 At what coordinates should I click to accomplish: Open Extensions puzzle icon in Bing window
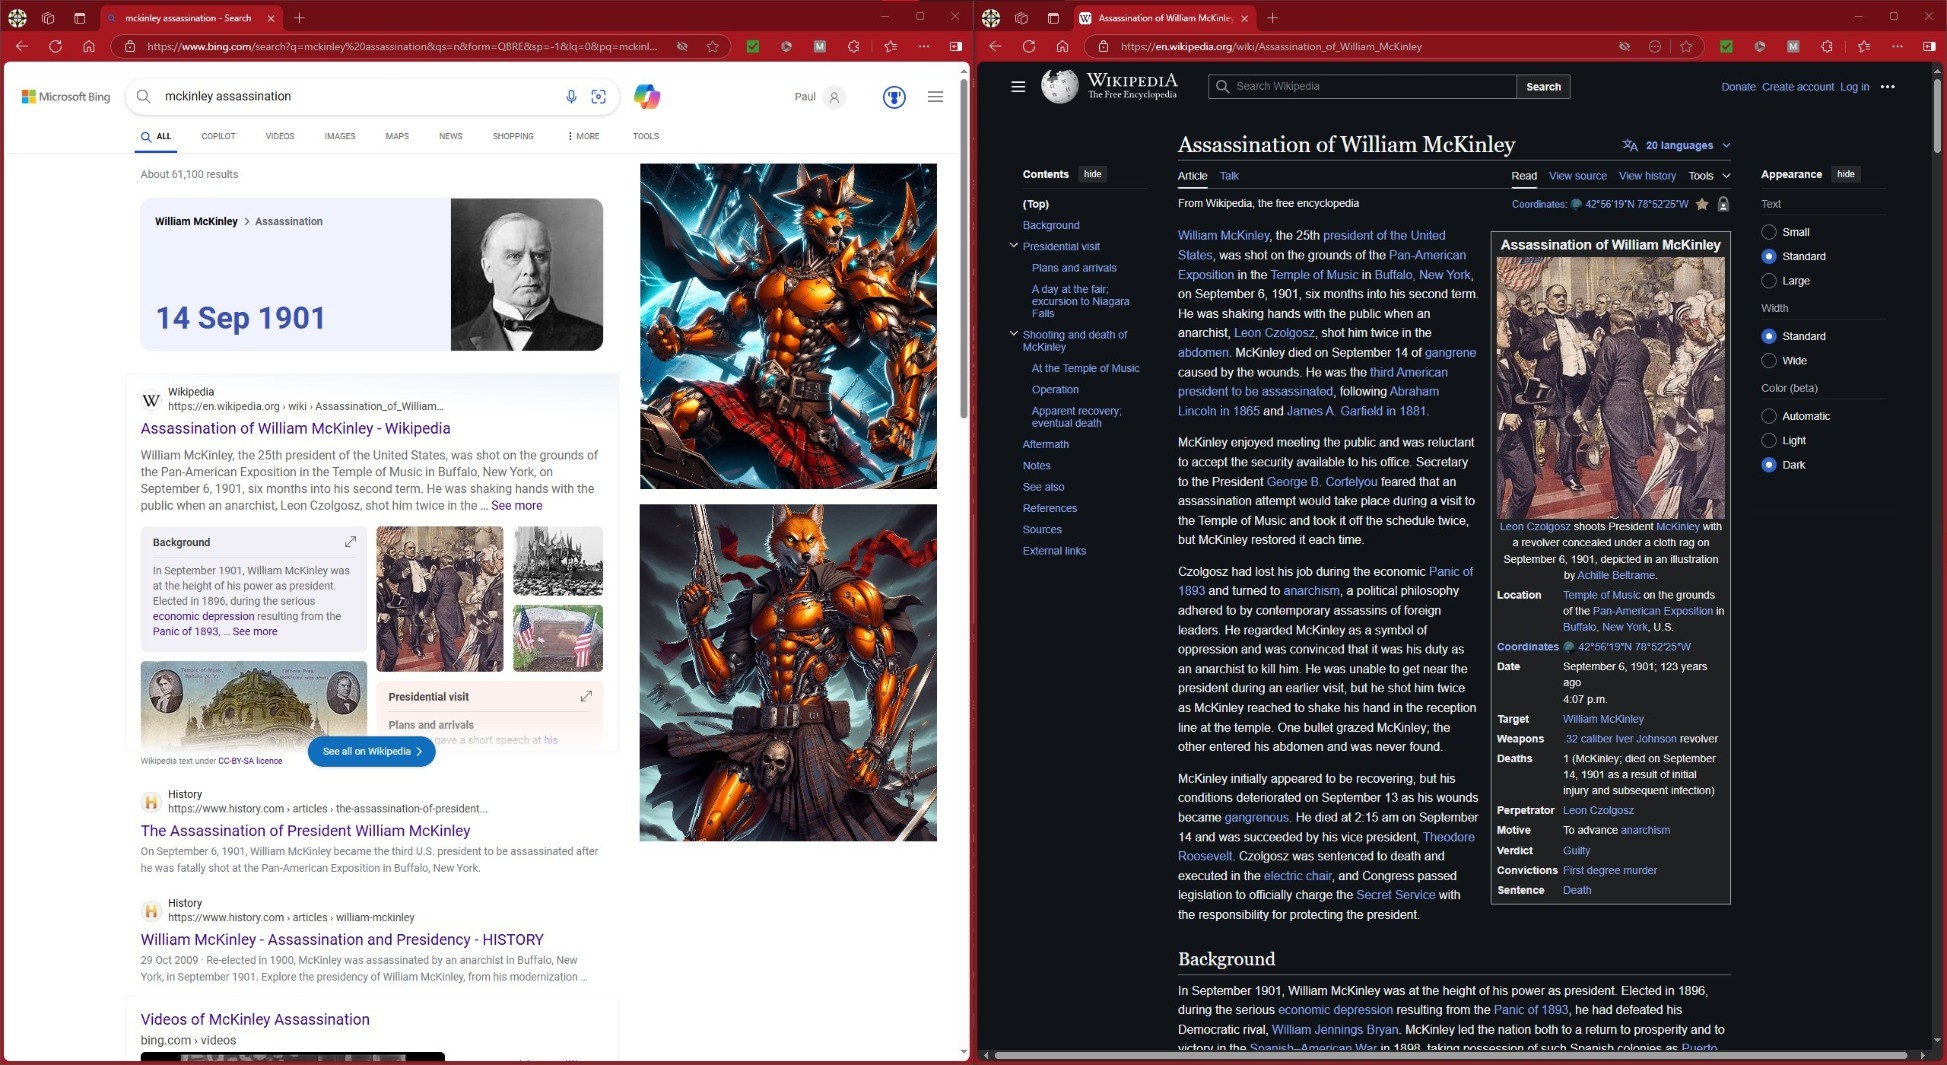pyautogui.click(x=853, y=46)
